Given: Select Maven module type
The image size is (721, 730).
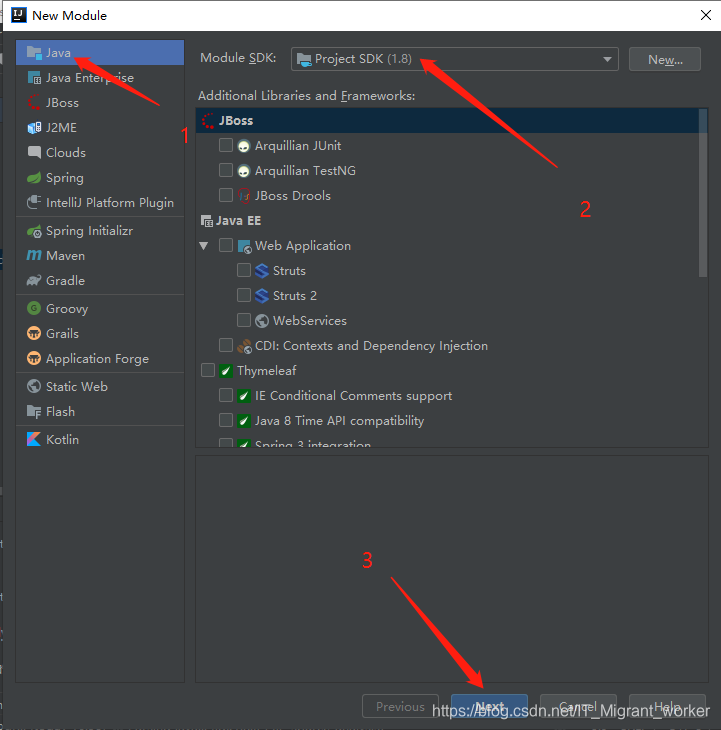Looking at the screenshot, I should (x=100, y=256).
